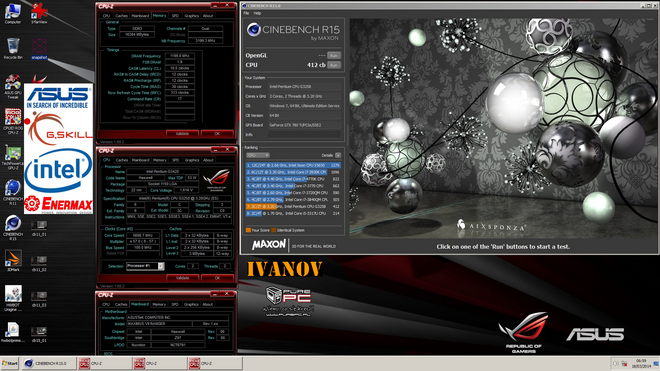Image resolution: width=660 pixels, height=371 pixels.
Task: Expand the ranking Details arrow button
Action: coord(338,155)
